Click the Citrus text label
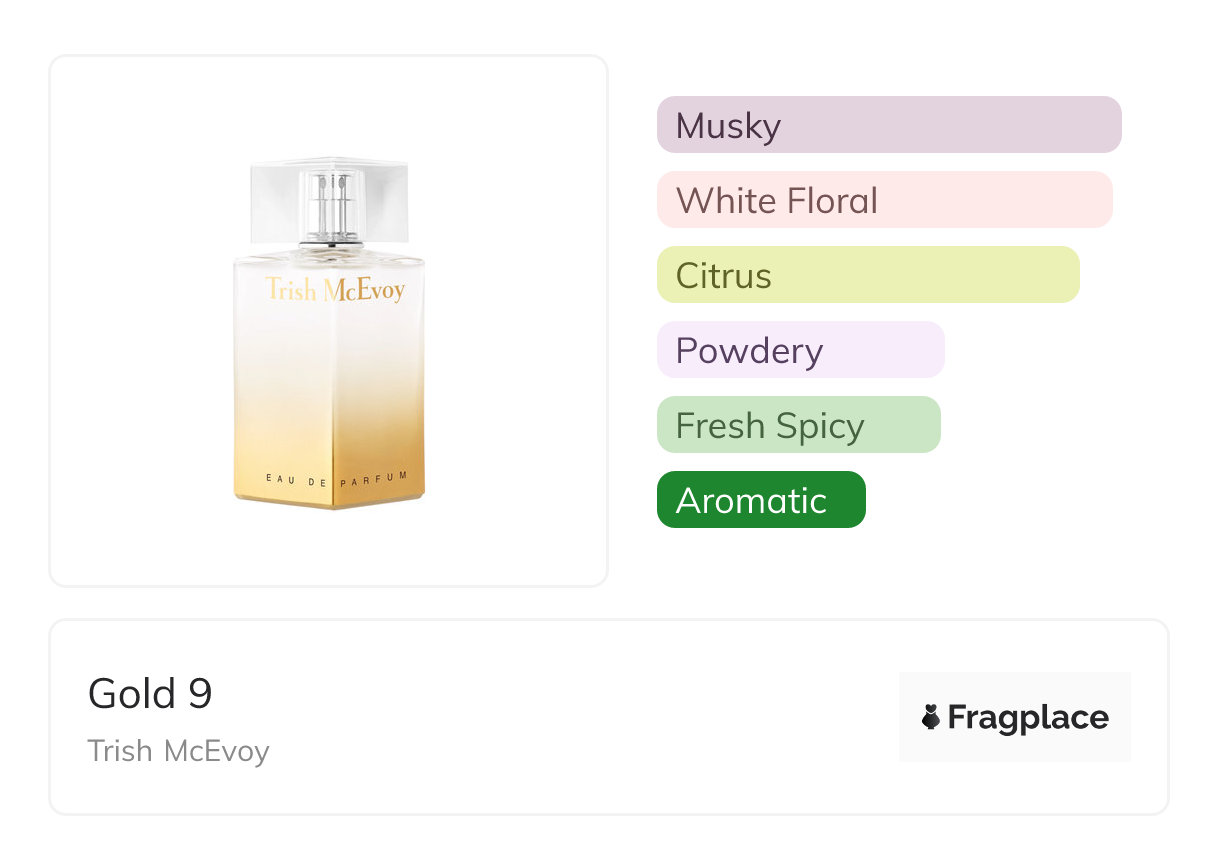The image size is (1218, 864). pyautogui.click(x=724, y=276)
